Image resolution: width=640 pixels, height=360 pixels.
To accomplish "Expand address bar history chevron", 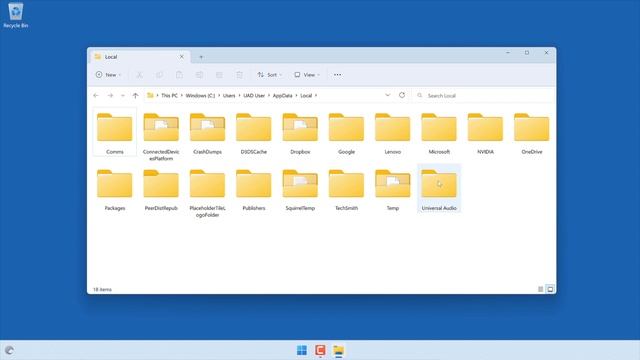I will [x=387, y=95].
